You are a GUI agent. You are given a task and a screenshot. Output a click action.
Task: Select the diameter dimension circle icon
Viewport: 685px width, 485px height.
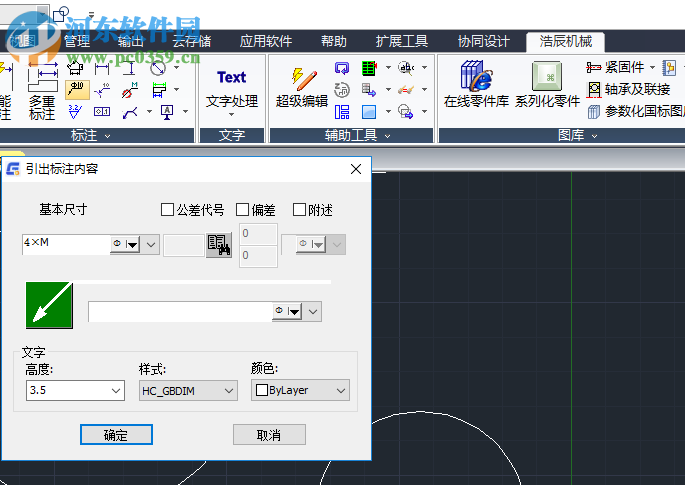(158, 68)
